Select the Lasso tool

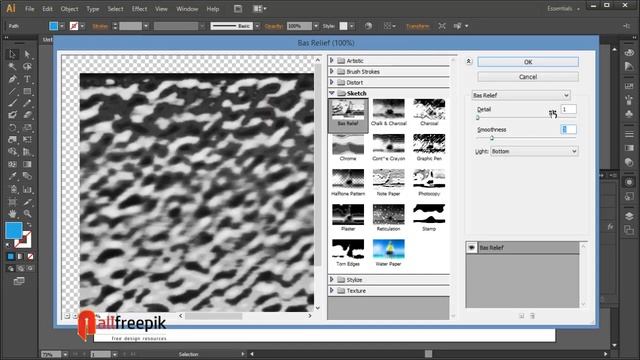[27, 66]
